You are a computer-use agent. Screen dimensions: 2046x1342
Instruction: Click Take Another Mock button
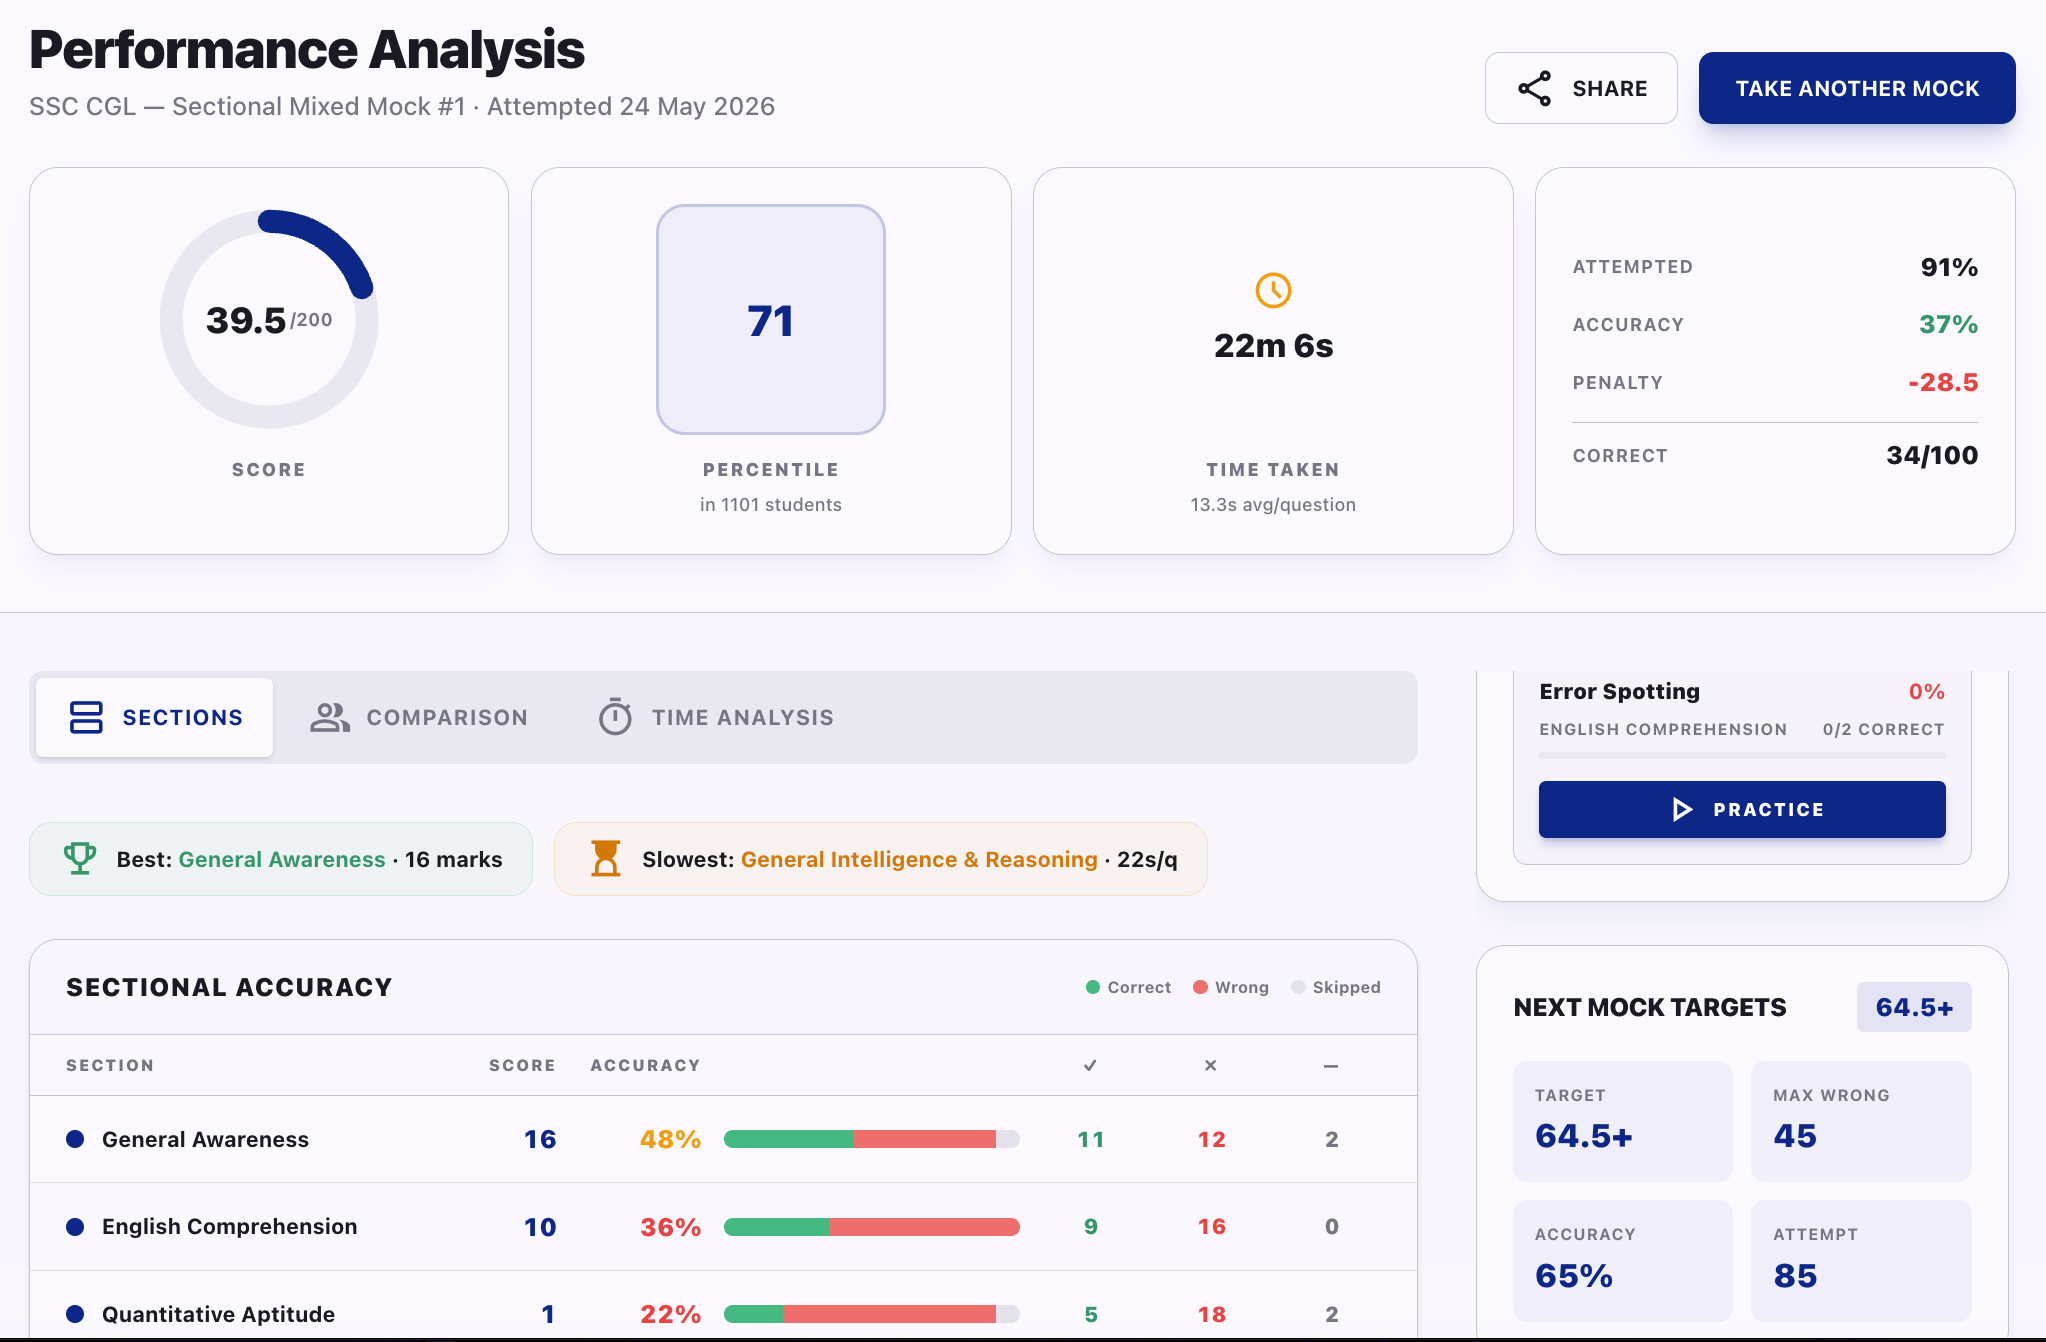pos(1857,88)
